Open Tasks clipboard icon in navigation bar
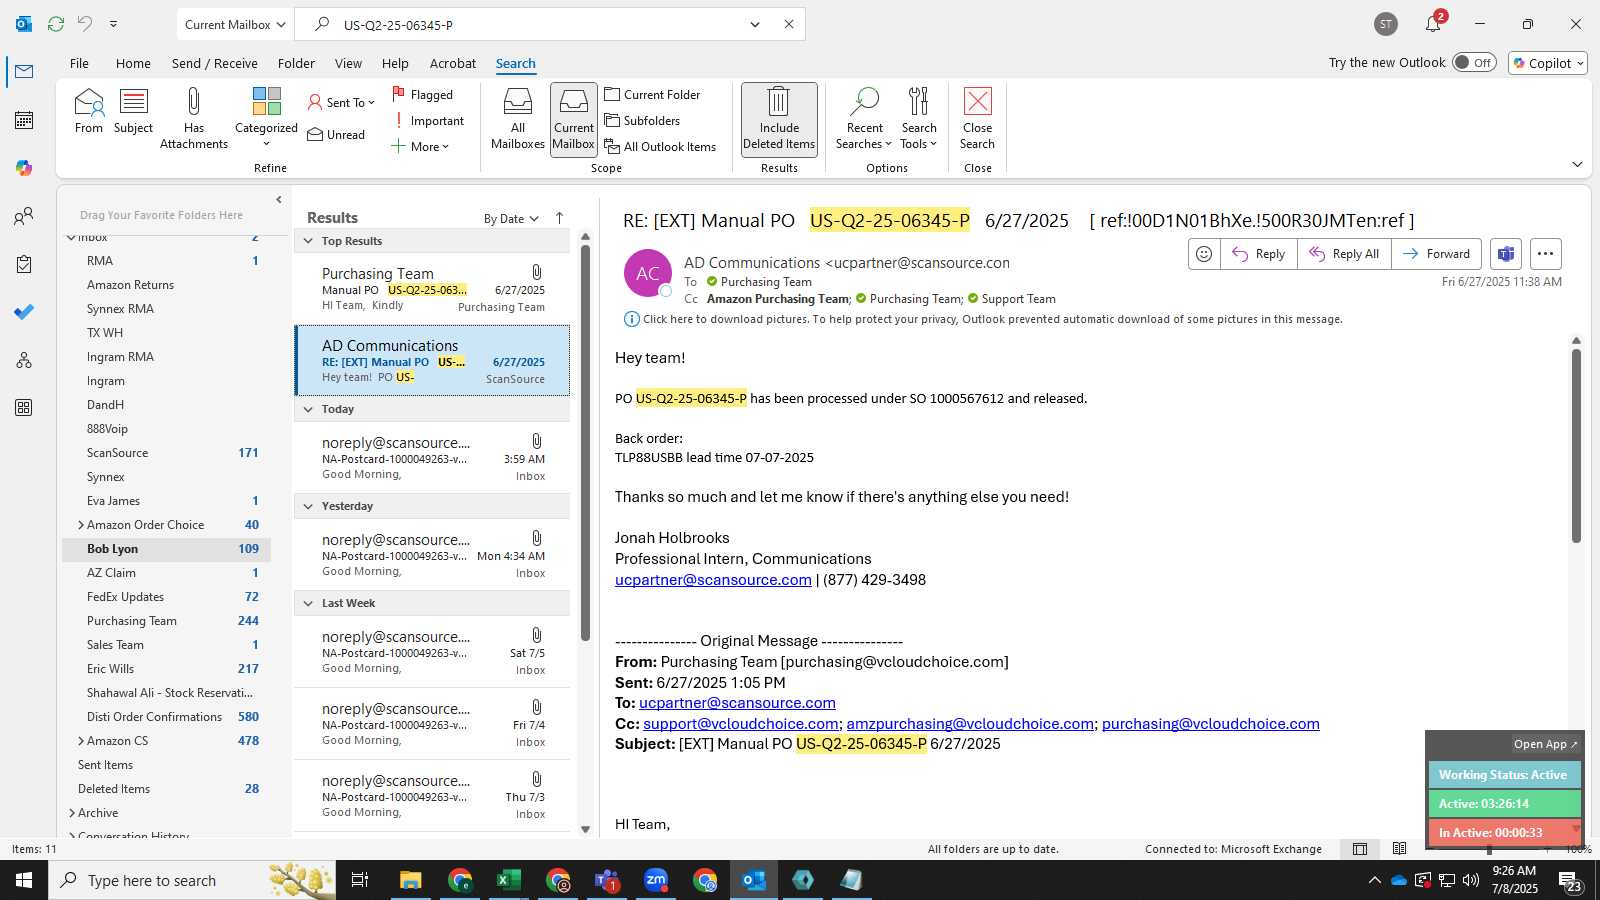 tap(24, 264)
